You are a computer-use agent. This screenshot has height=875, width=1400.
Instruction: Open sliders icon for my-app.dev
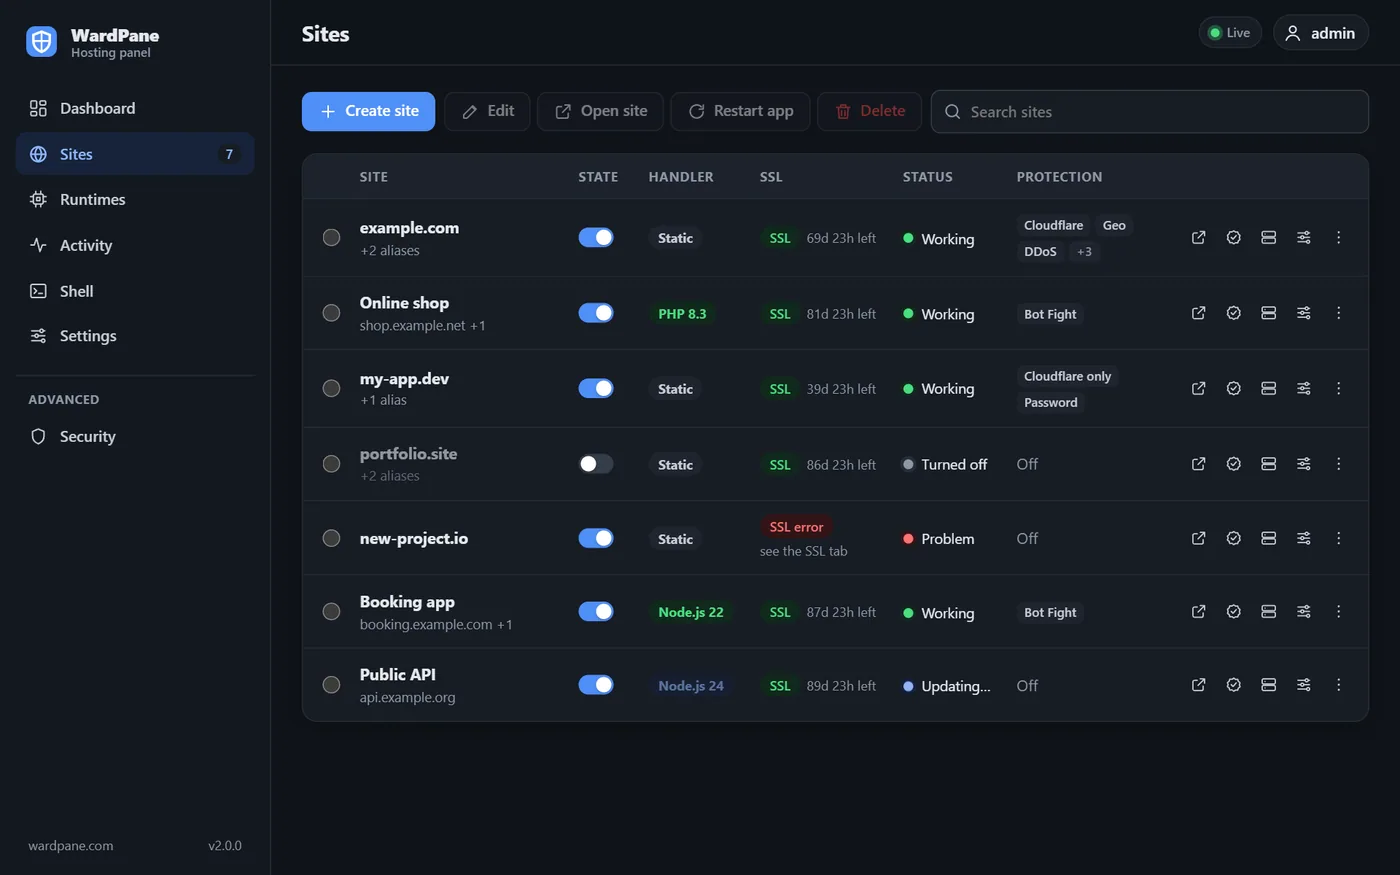(1303, 388)
